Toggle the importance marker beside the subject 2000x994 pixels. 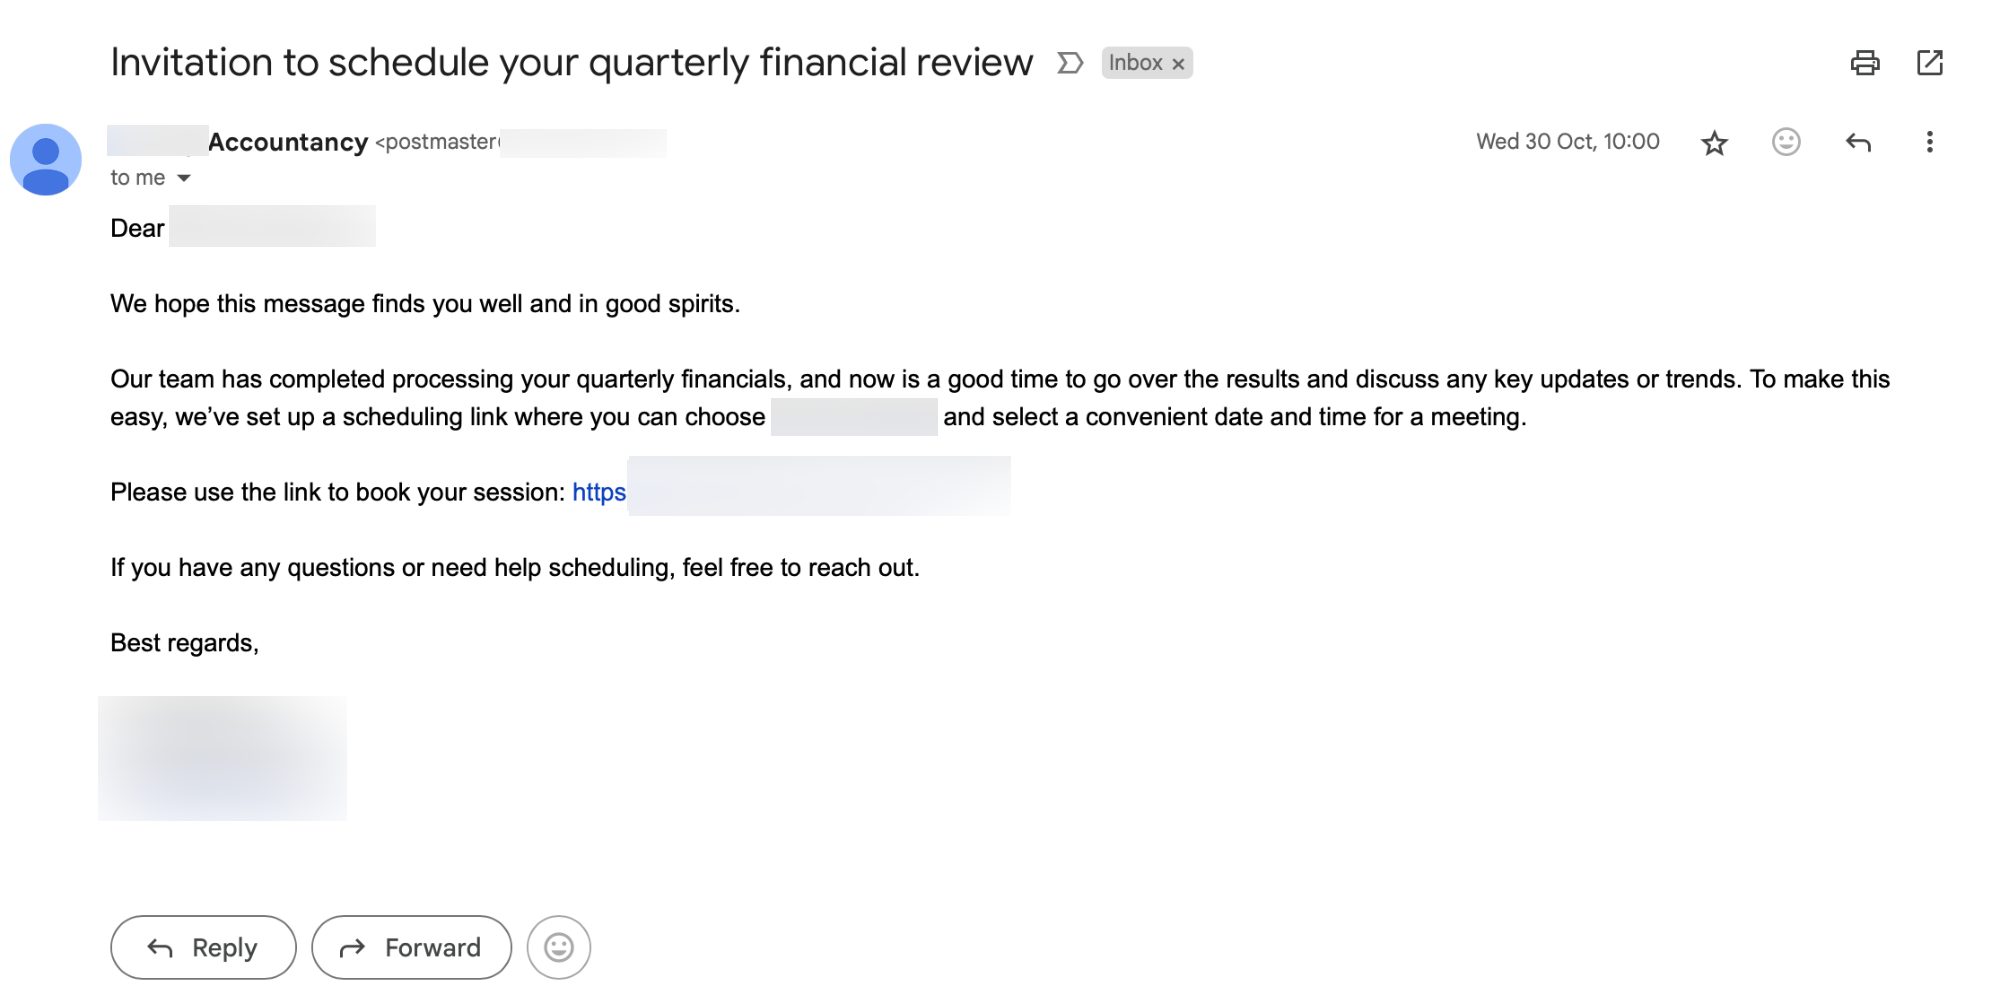1070,63
